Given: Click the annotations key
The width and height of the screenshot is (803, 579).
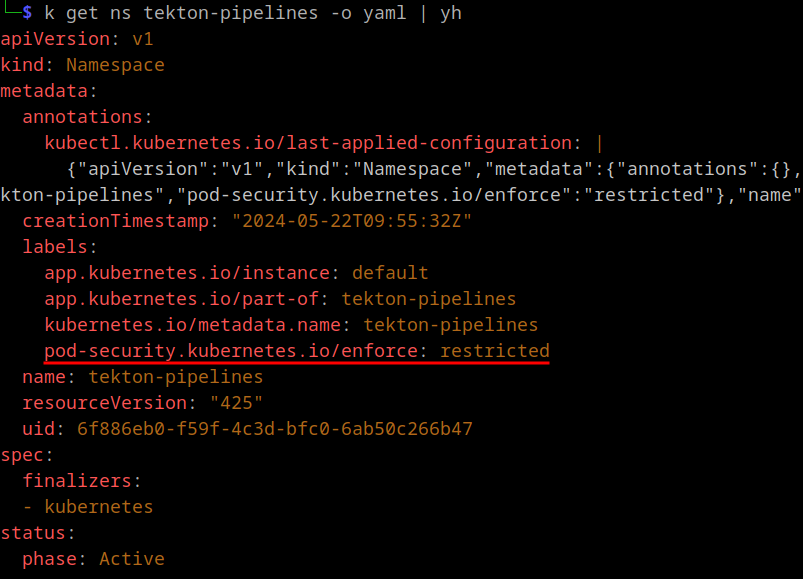Looking at the screenshot, I should coord(82,117).
